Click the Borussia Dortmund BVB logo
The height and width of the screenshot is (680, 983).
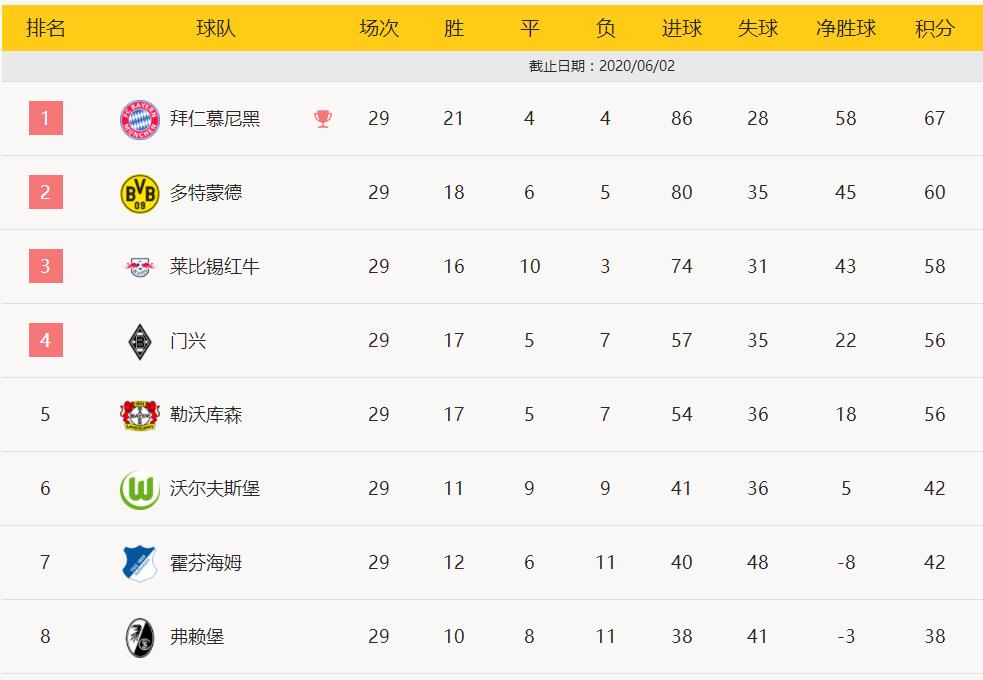click(x=140, y=193)
